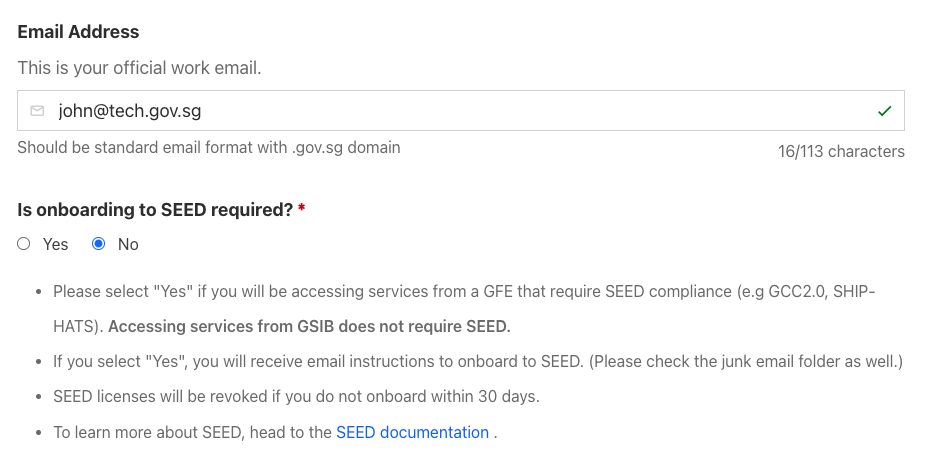925x458 pixels.
Task: Click bold text about GSIB not requiring SEED
Action: (x=310, y=326)
